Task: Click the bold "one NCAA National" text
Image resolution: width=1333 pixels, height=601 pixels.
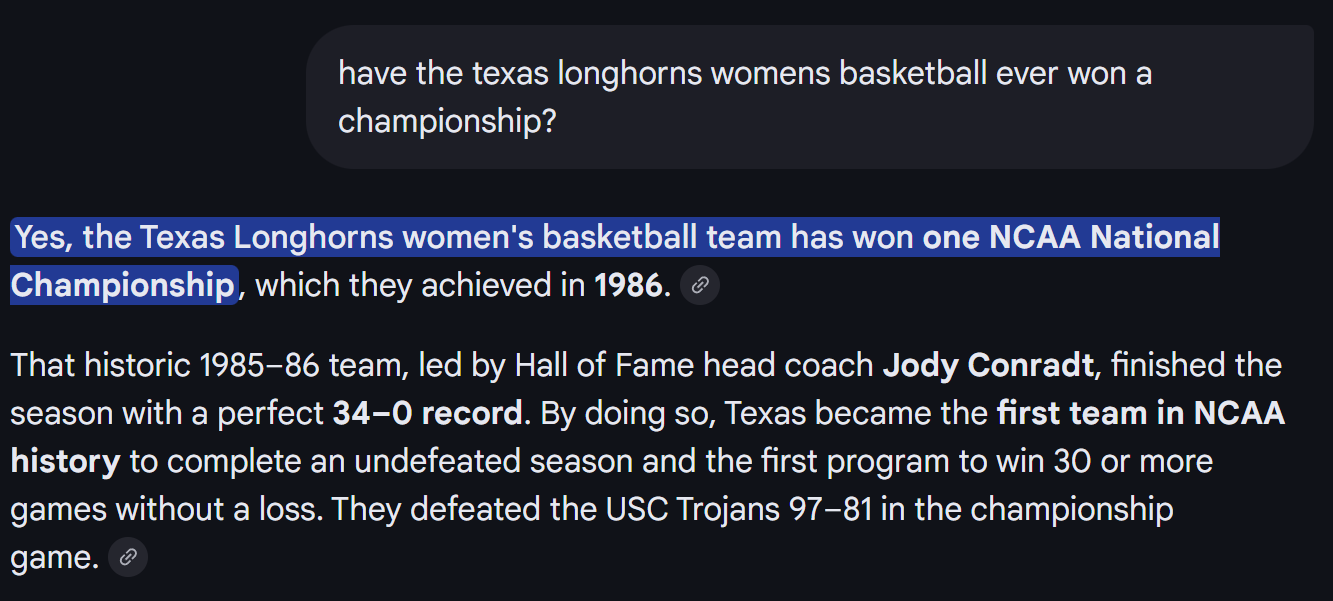Action: [1070, 238]
